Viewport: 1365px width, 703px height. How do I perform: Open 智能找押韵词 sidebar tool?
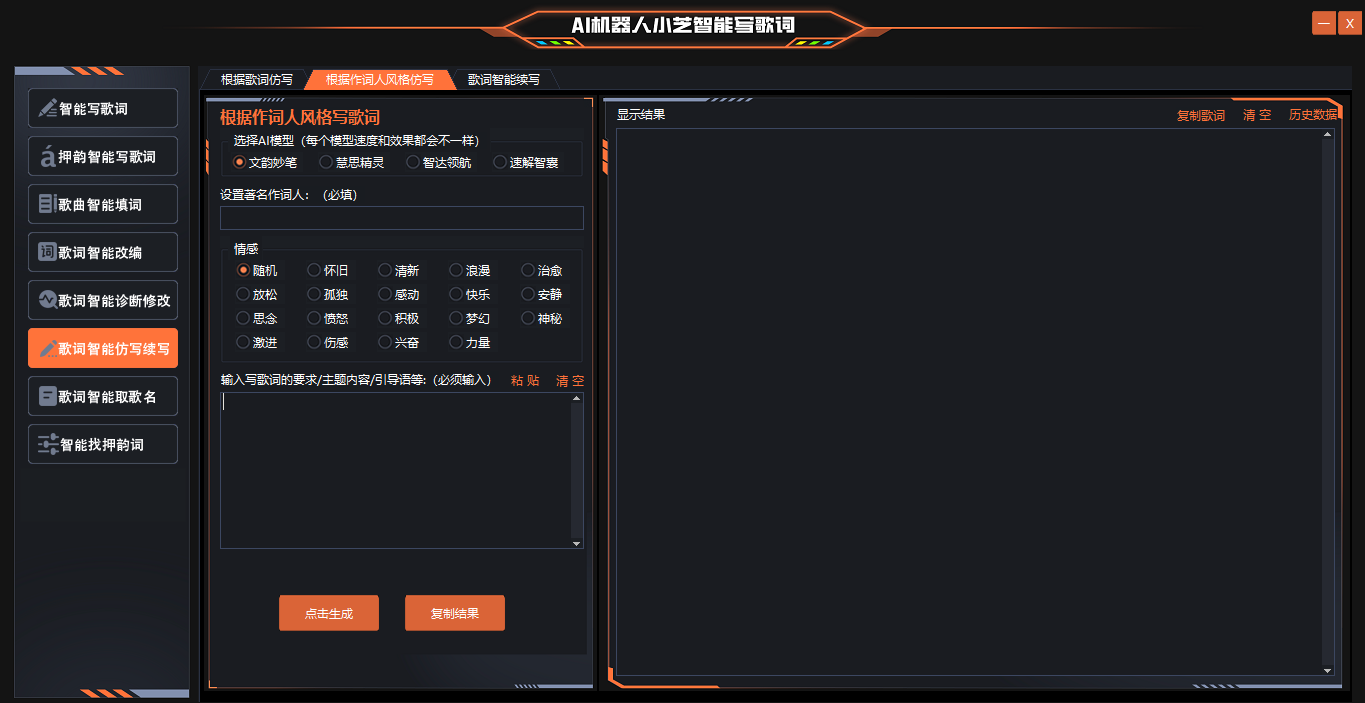tap(103, 444)
